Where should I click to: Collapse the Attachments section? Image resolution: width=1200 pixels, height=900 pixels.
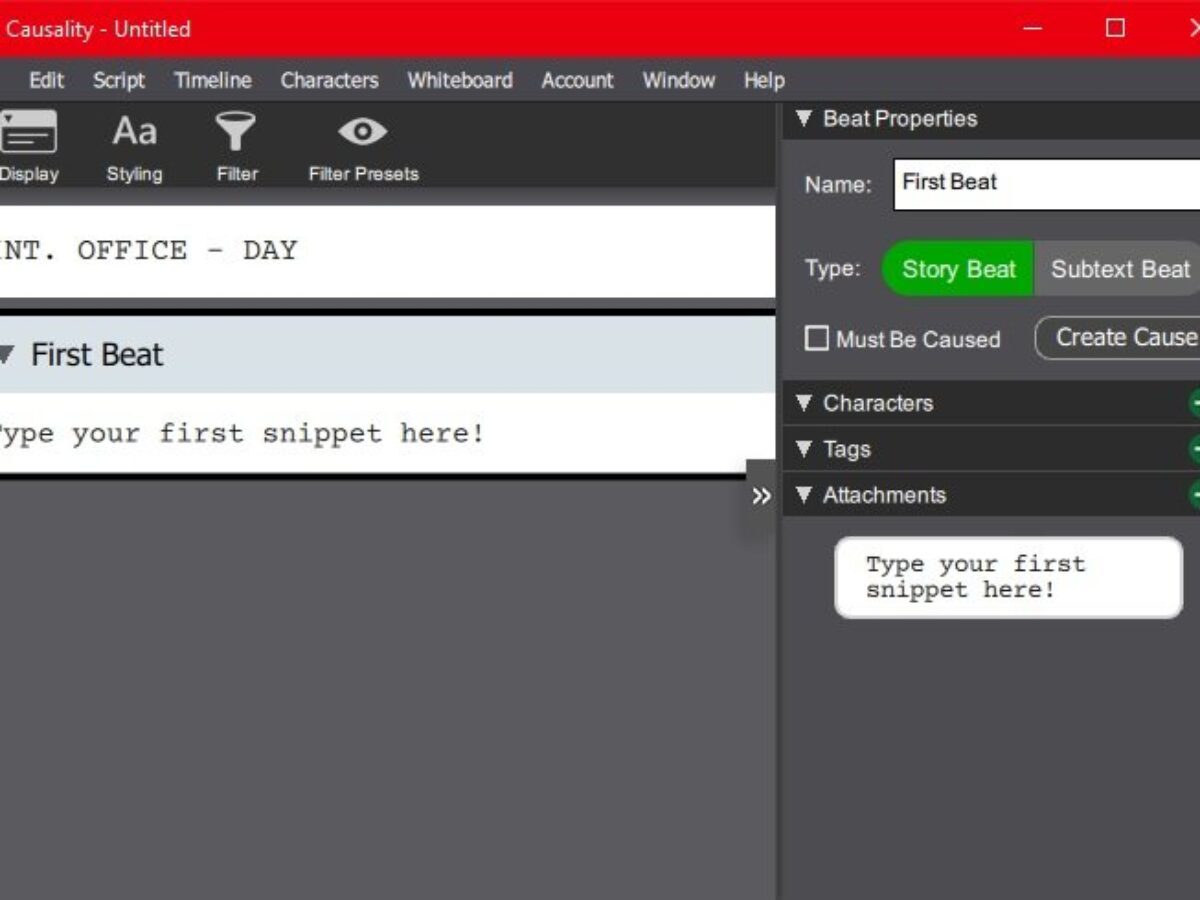pos(803,495)
